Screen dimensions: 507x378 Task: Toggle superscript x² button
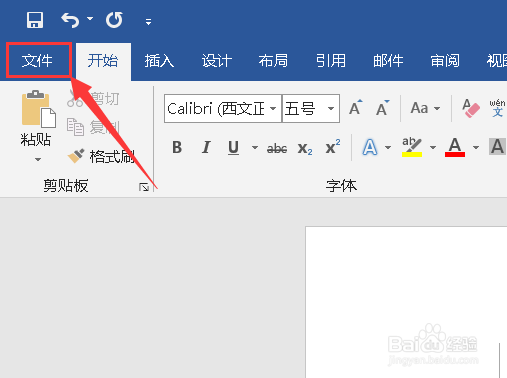coord(333,147)
